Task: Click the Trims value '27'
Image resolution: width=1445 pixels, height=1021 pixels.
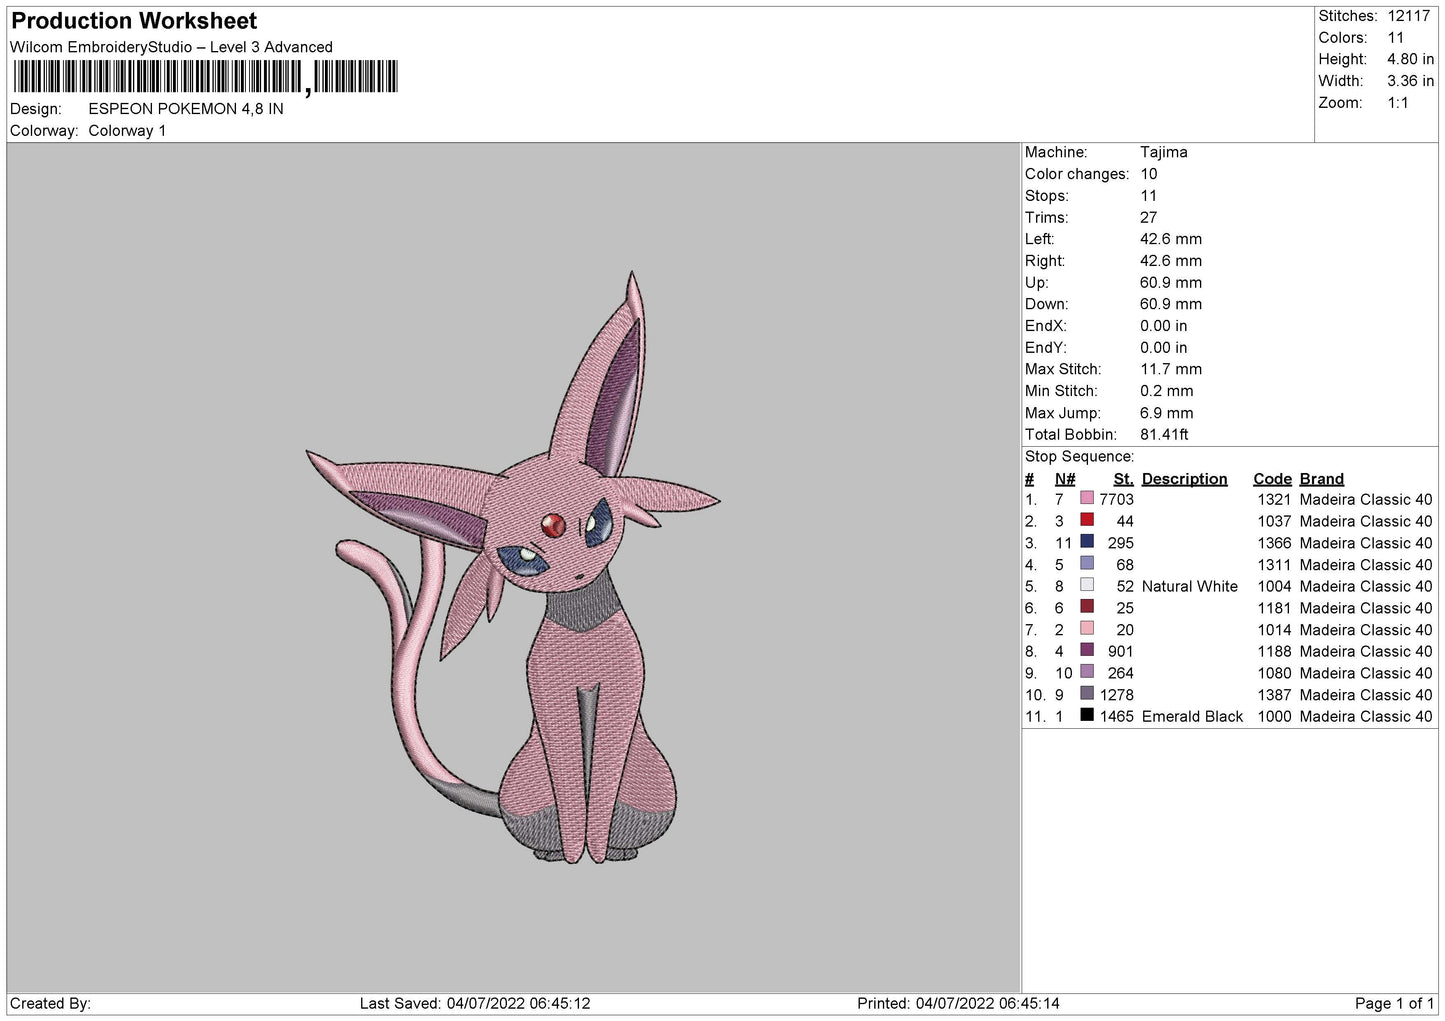Action: (x=1148, y=218)
